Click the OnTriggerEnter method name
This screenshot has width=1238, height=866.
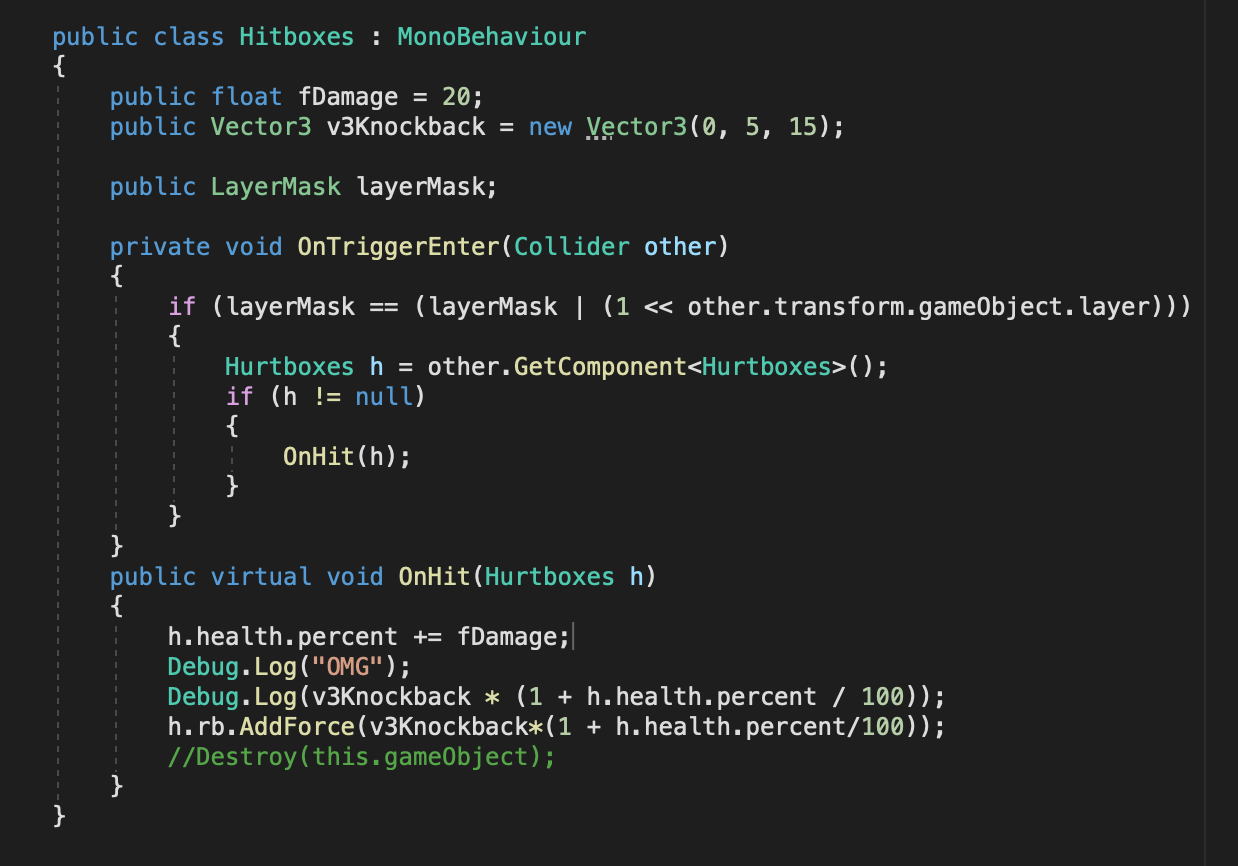click(398, 247)
